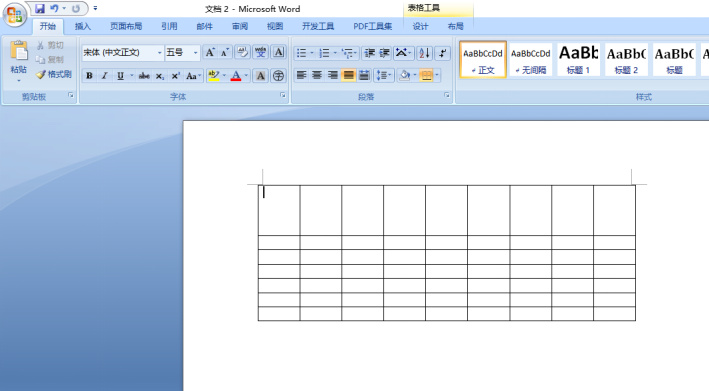
Task: Copy the selection with 复制
Action: [x=50, y=60]
